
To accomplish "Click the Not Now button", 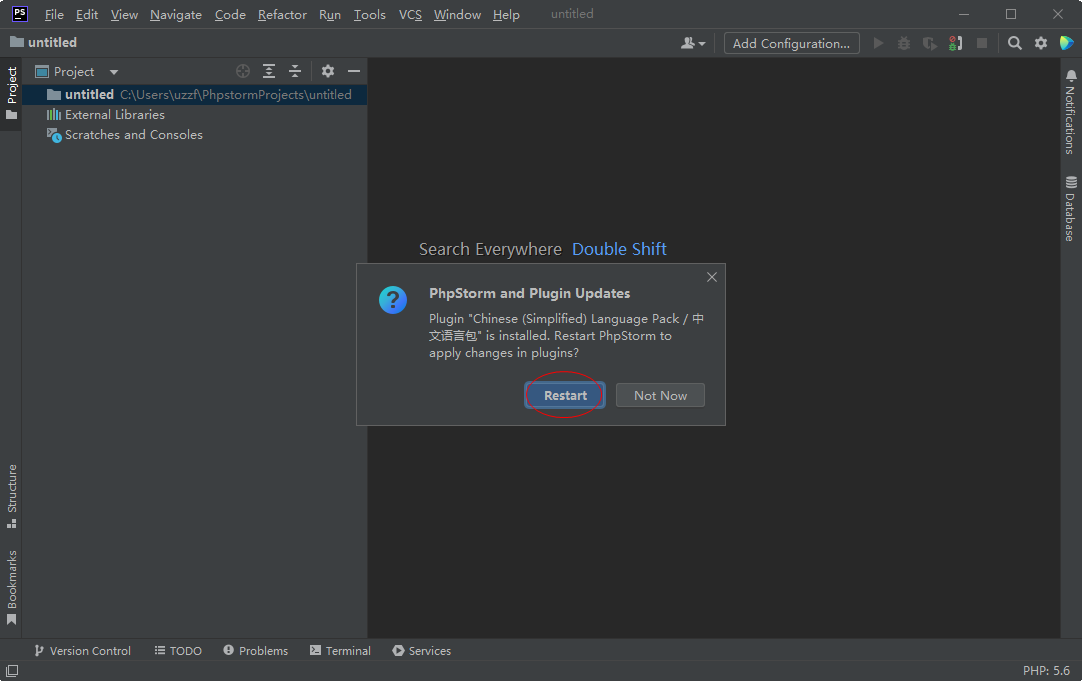I will click(660, 395).
